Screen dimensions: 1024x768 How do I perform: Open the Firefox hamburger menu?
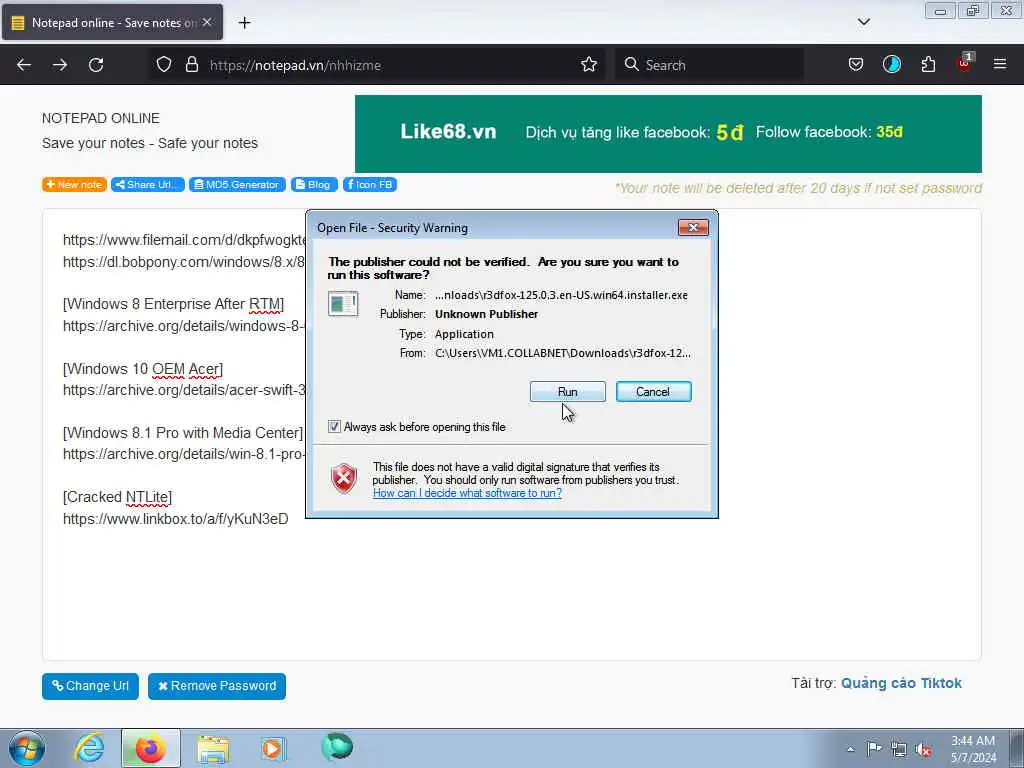point(1000,64)
